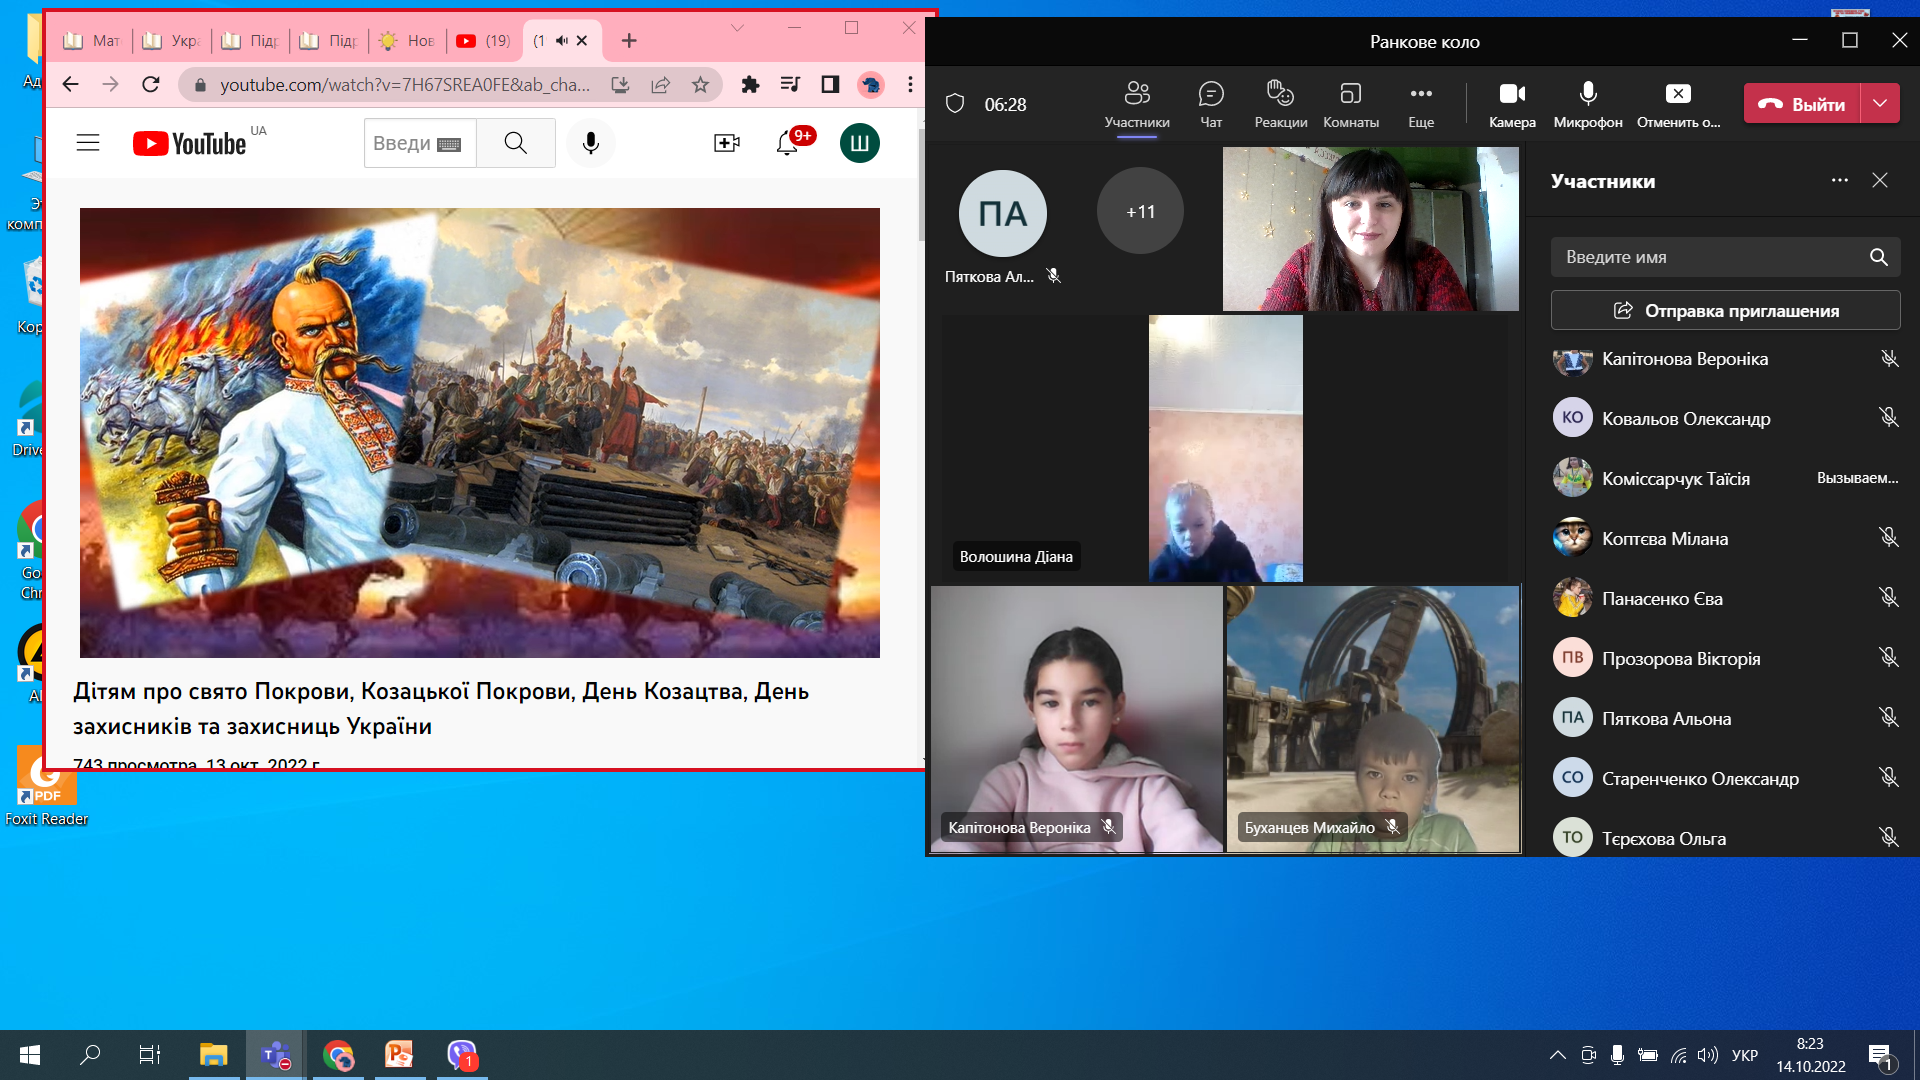Click the search magnifier in participants panel
This screenshot has height=1080, width=1920.
(x=1879, y=257)
